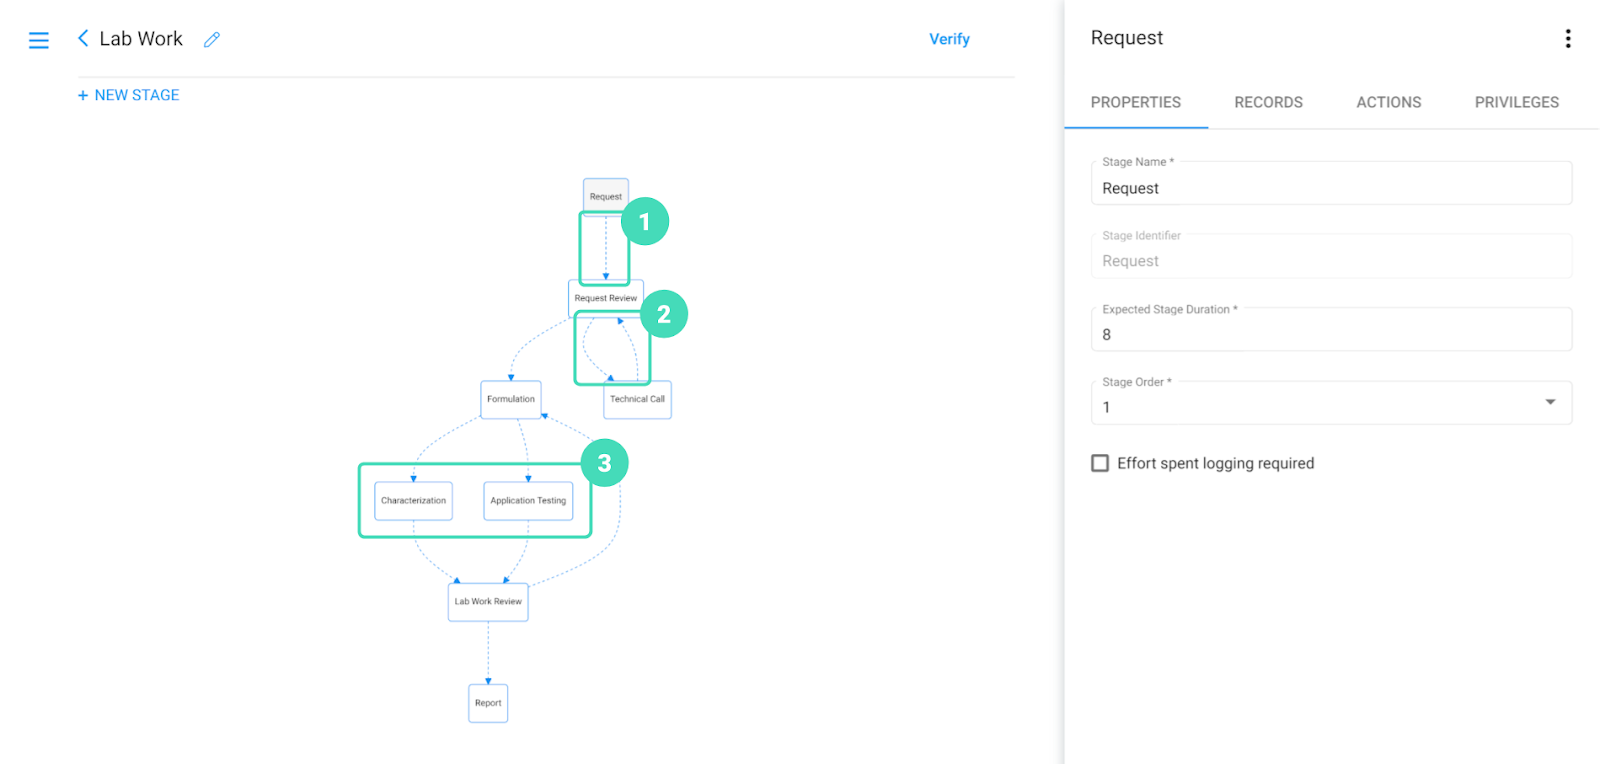Click the Stage Name input field
This screenshot has height=764, width=1600.
1331,184
